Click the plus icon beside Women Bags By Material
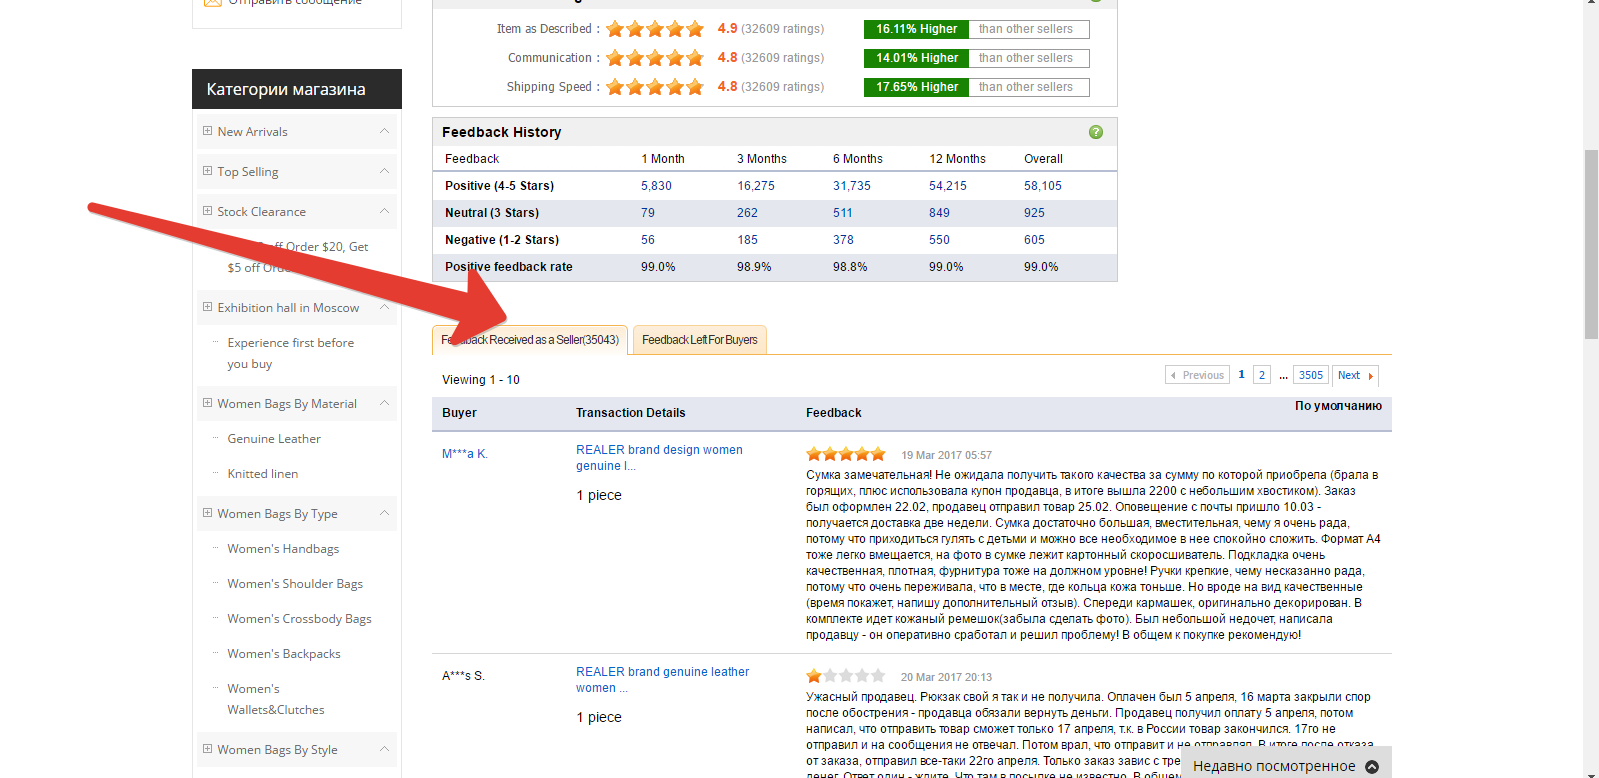Screen dimensions: 1599x778 pos(207,403)
